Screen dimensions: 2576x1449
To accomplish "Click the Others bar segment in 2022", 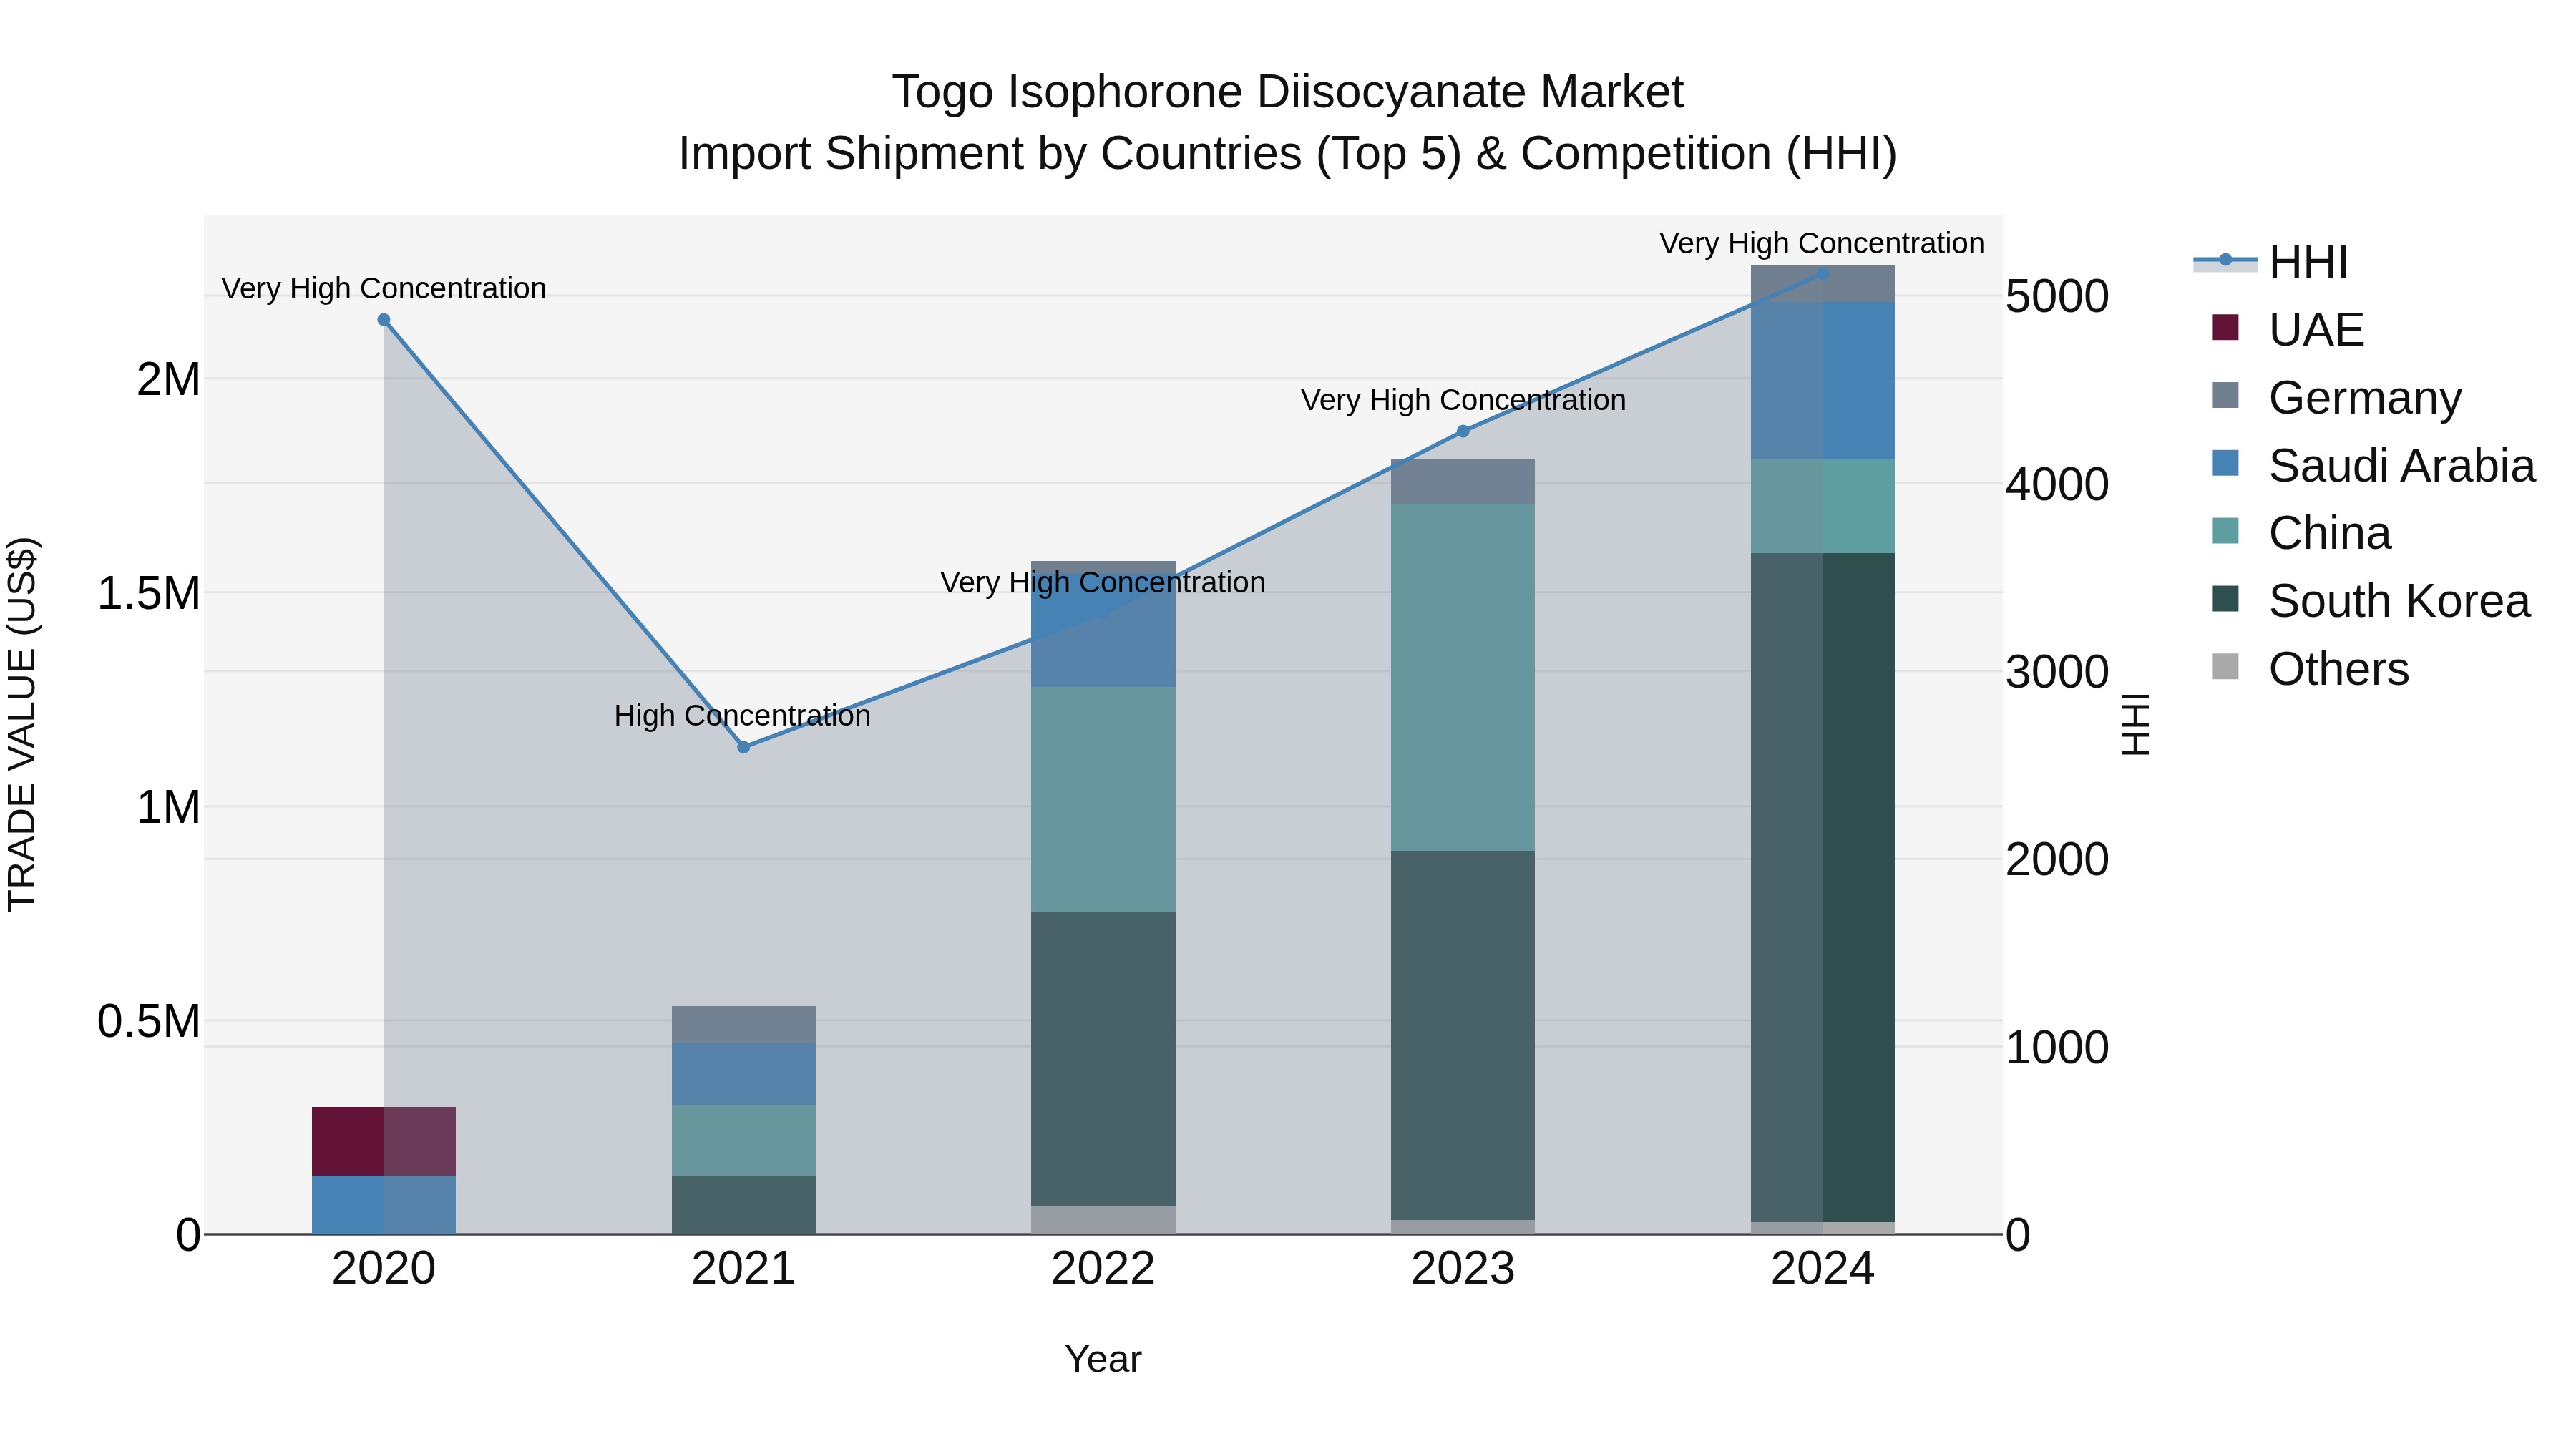I will pos(1103,1220).
